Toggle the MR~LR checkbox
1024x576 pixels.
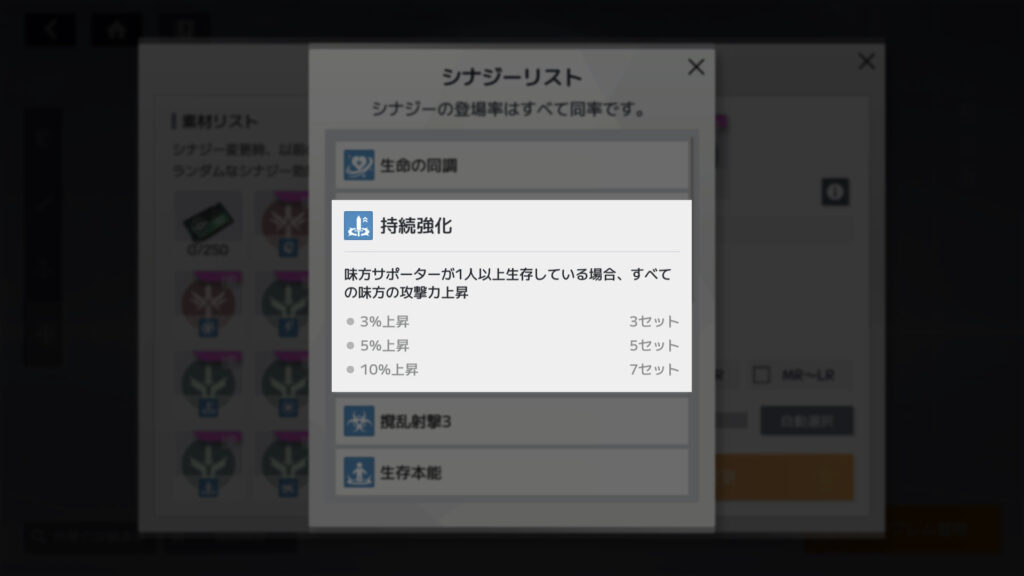761,375
